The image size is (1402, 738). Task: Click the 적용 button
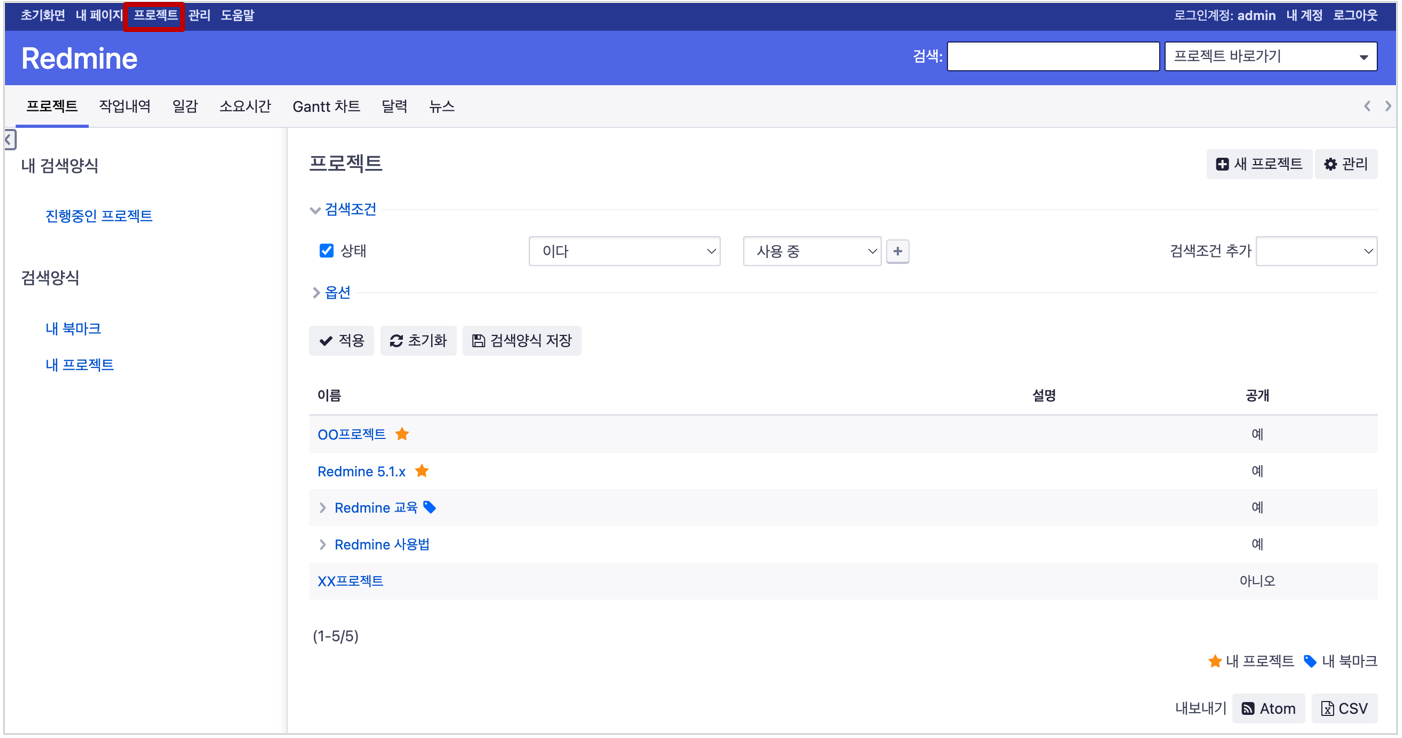pyautogui.click(x=342, y=341)
